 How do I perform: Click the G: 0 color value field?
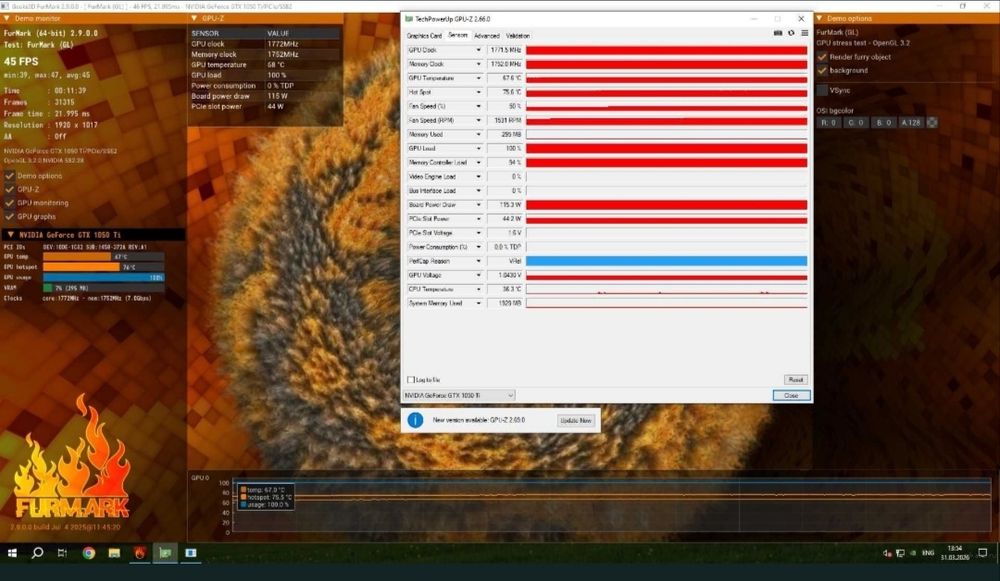856,122
